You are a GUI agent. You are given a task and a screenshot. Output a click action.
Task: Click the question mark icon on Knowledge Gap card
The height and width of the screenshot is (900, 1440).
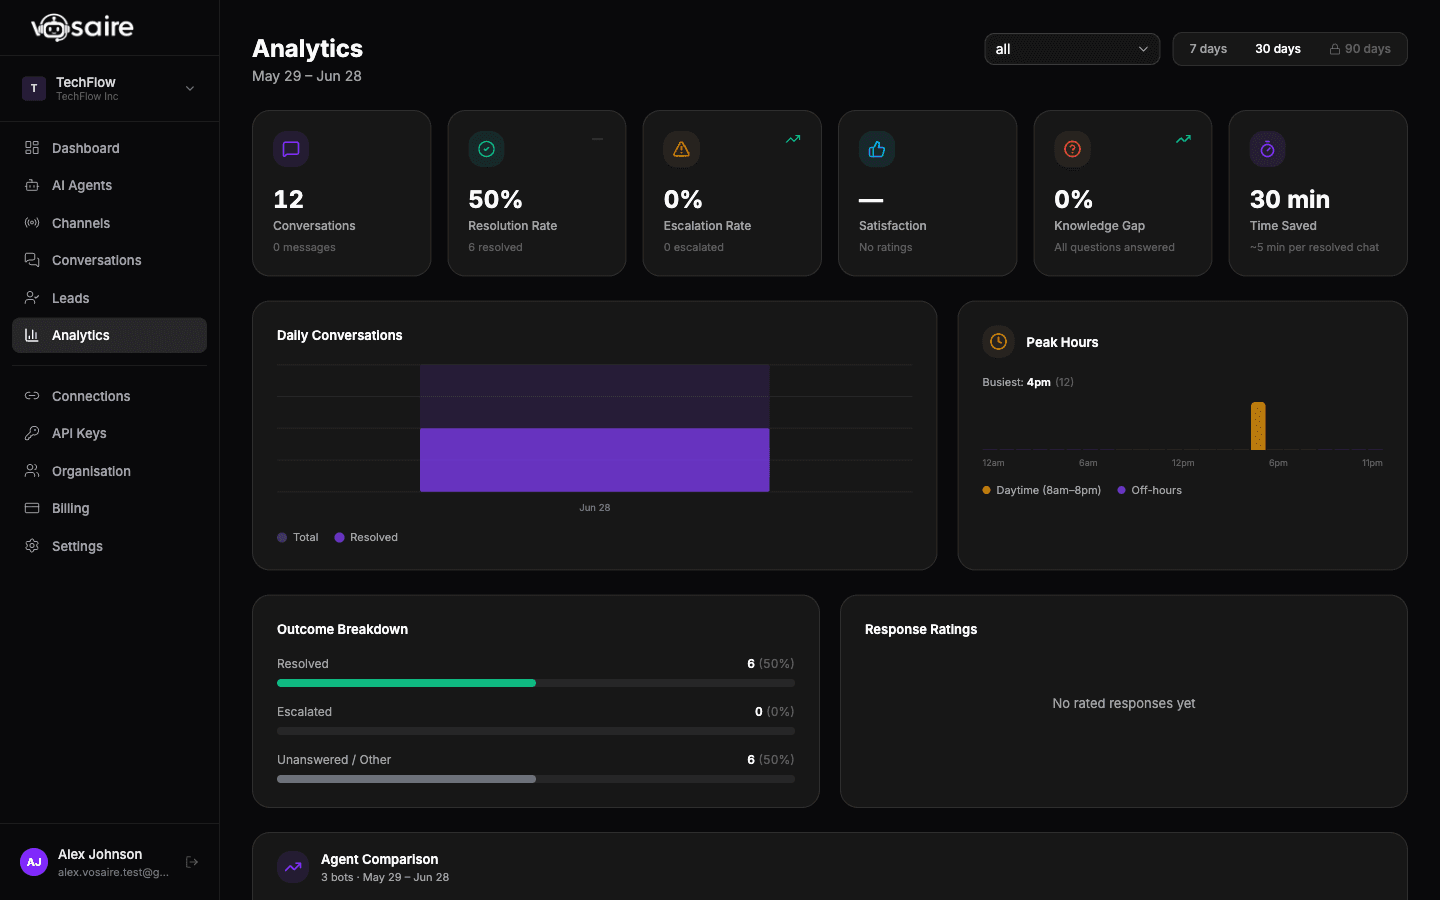1072,149
